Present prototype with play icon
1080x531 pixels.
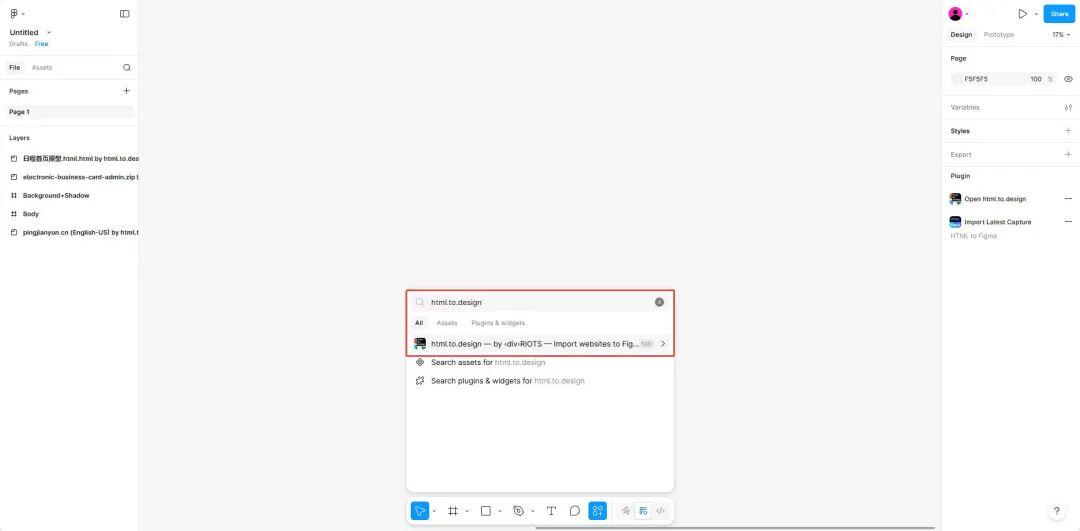(1023, 14)
